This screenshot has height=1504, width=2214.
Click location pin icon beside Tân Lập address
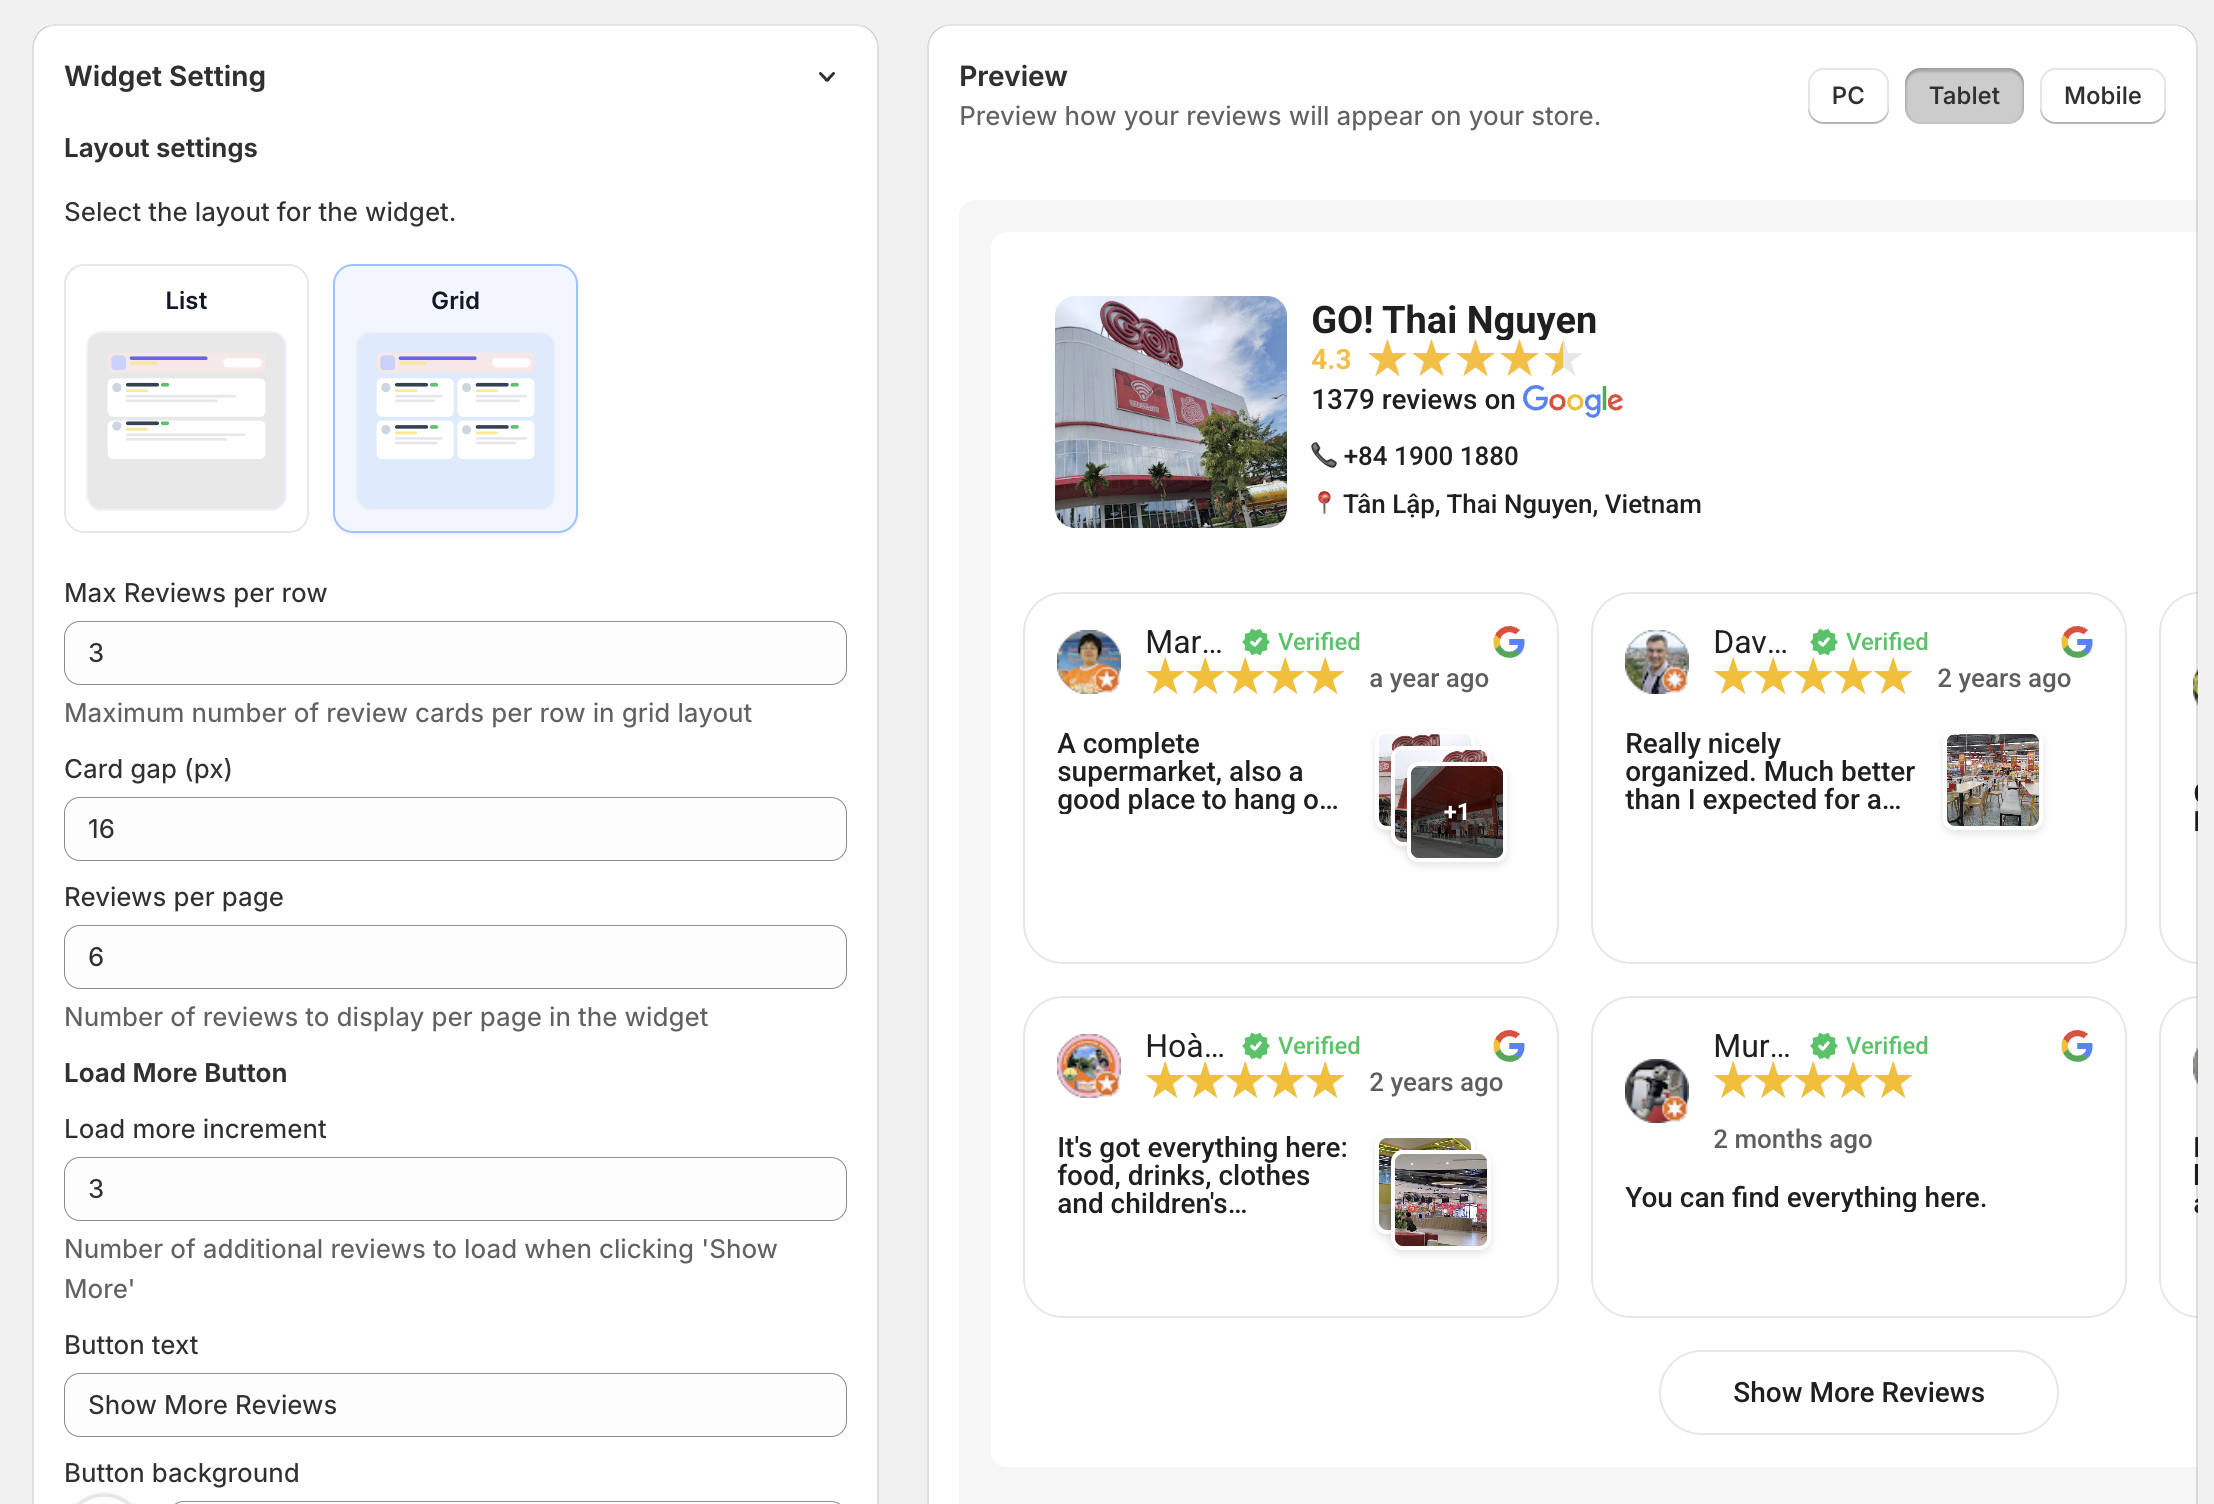(x=1323, y=503)
